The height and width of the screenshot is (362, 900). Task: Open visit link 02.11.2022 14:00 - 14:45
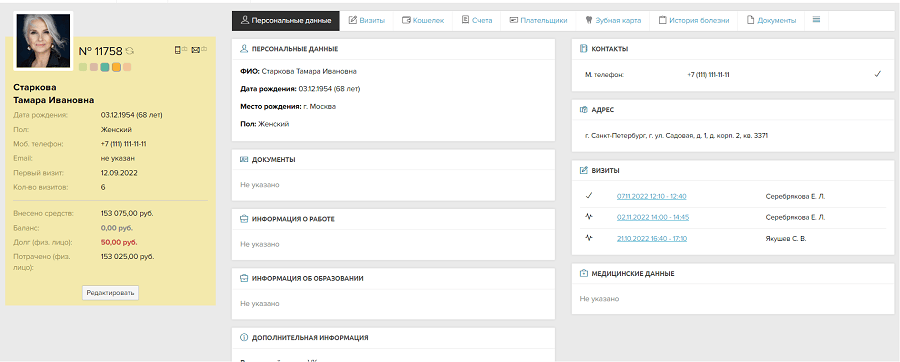click(x=653, y=217)
